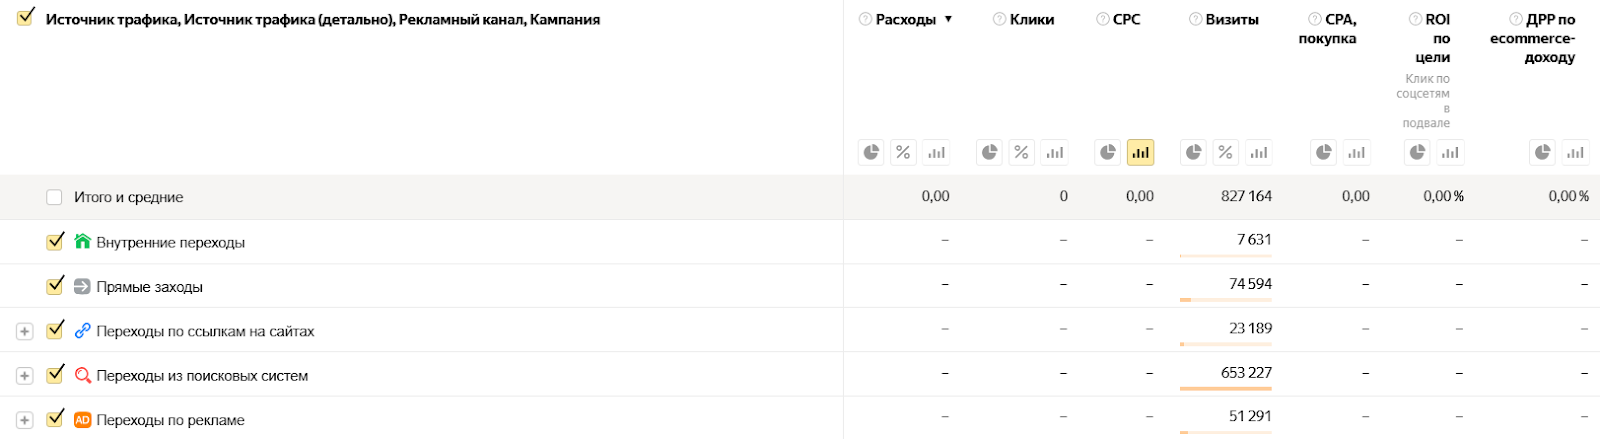
Task: Select pie chart view under ДРР column
Action: coord(1543,152)
